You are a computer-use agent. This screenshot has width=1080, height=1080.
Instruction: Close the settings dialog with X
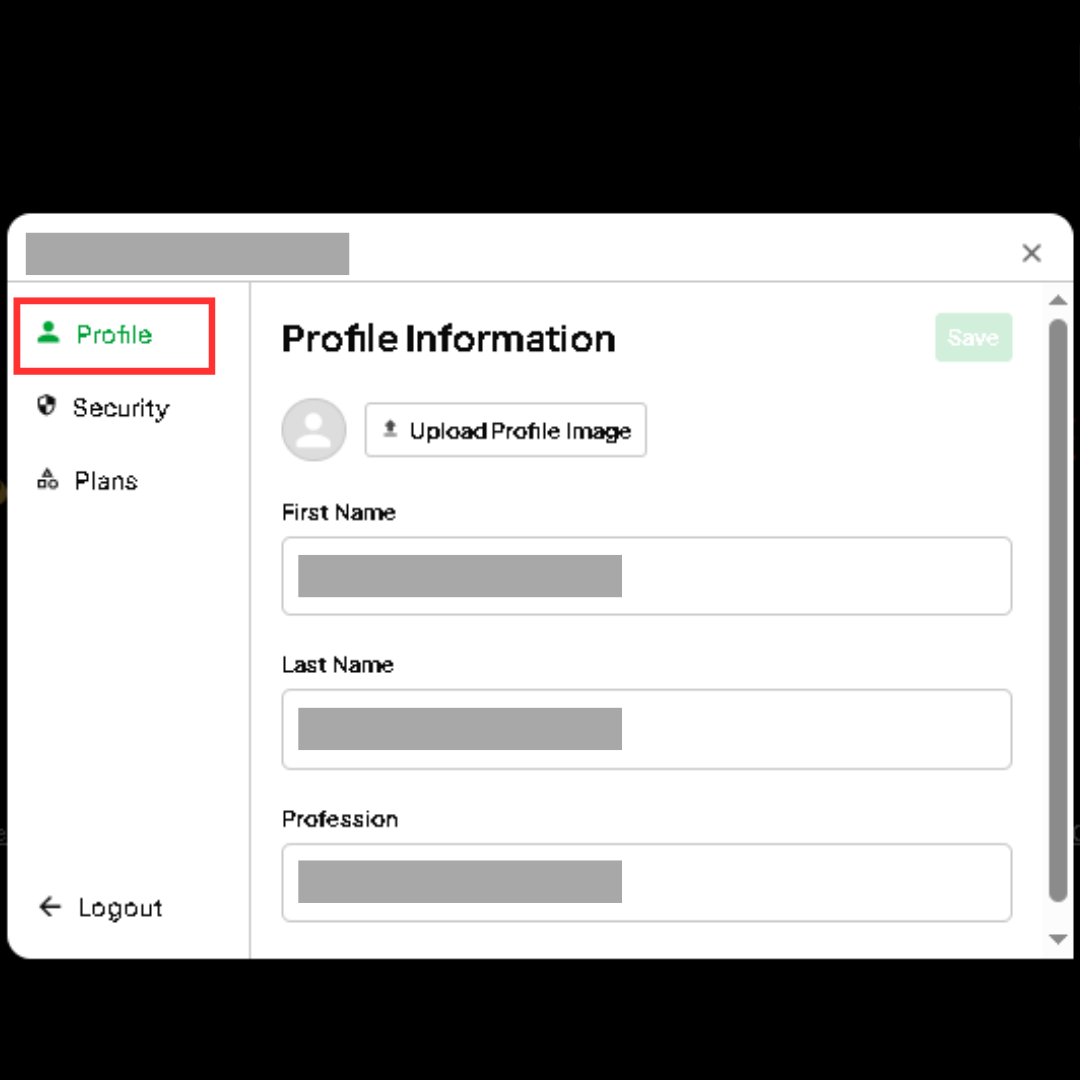1031,253
